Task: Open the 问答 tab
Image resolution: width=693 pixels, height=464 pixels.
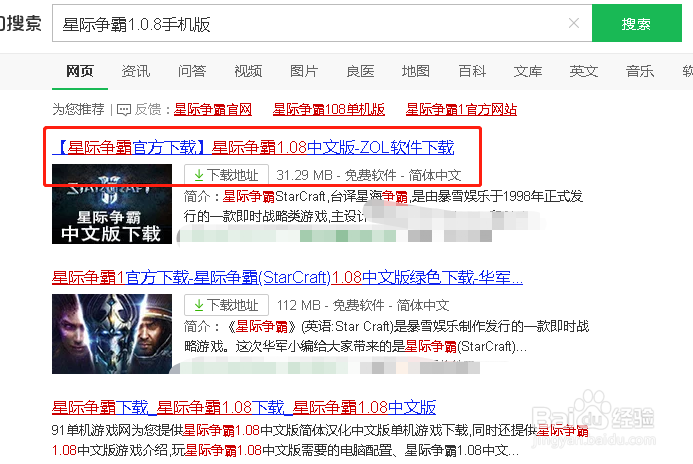Action: coord(192,71)
